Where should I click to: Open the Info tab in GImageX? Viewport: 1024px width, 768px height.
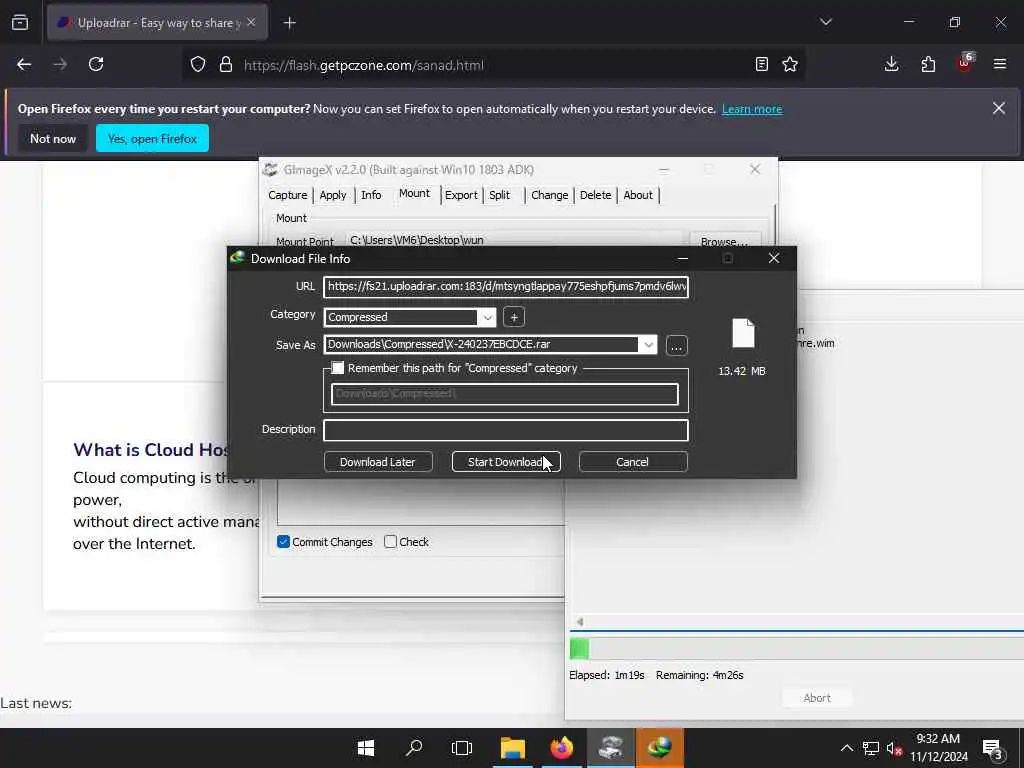click(x=371, y=195)
